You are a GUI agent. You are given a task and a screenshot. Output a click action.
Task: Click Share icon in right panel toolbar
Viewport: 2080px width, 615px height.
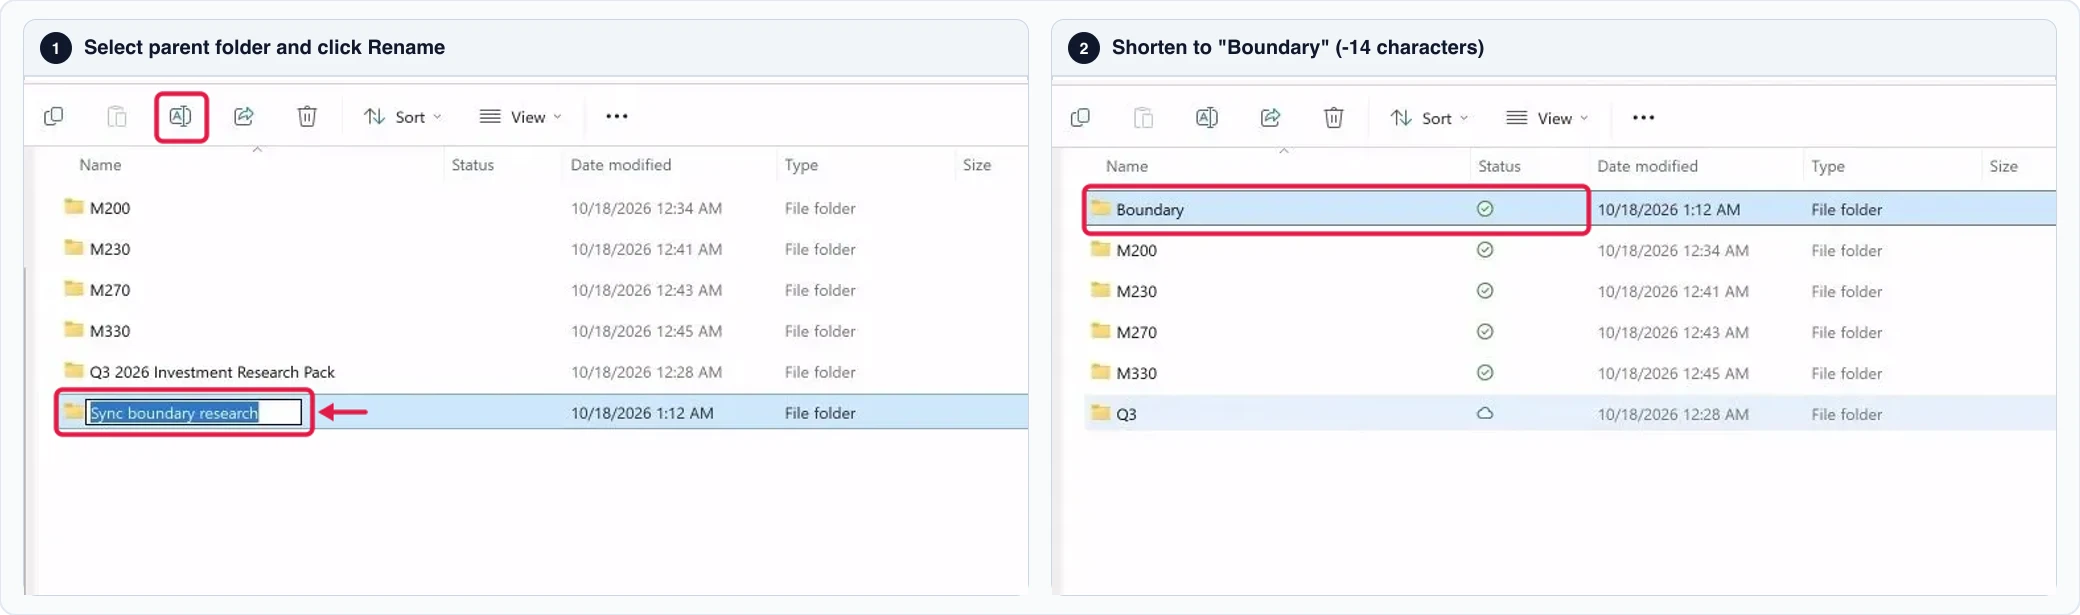pyautogui.click(x=1271, y=118)
